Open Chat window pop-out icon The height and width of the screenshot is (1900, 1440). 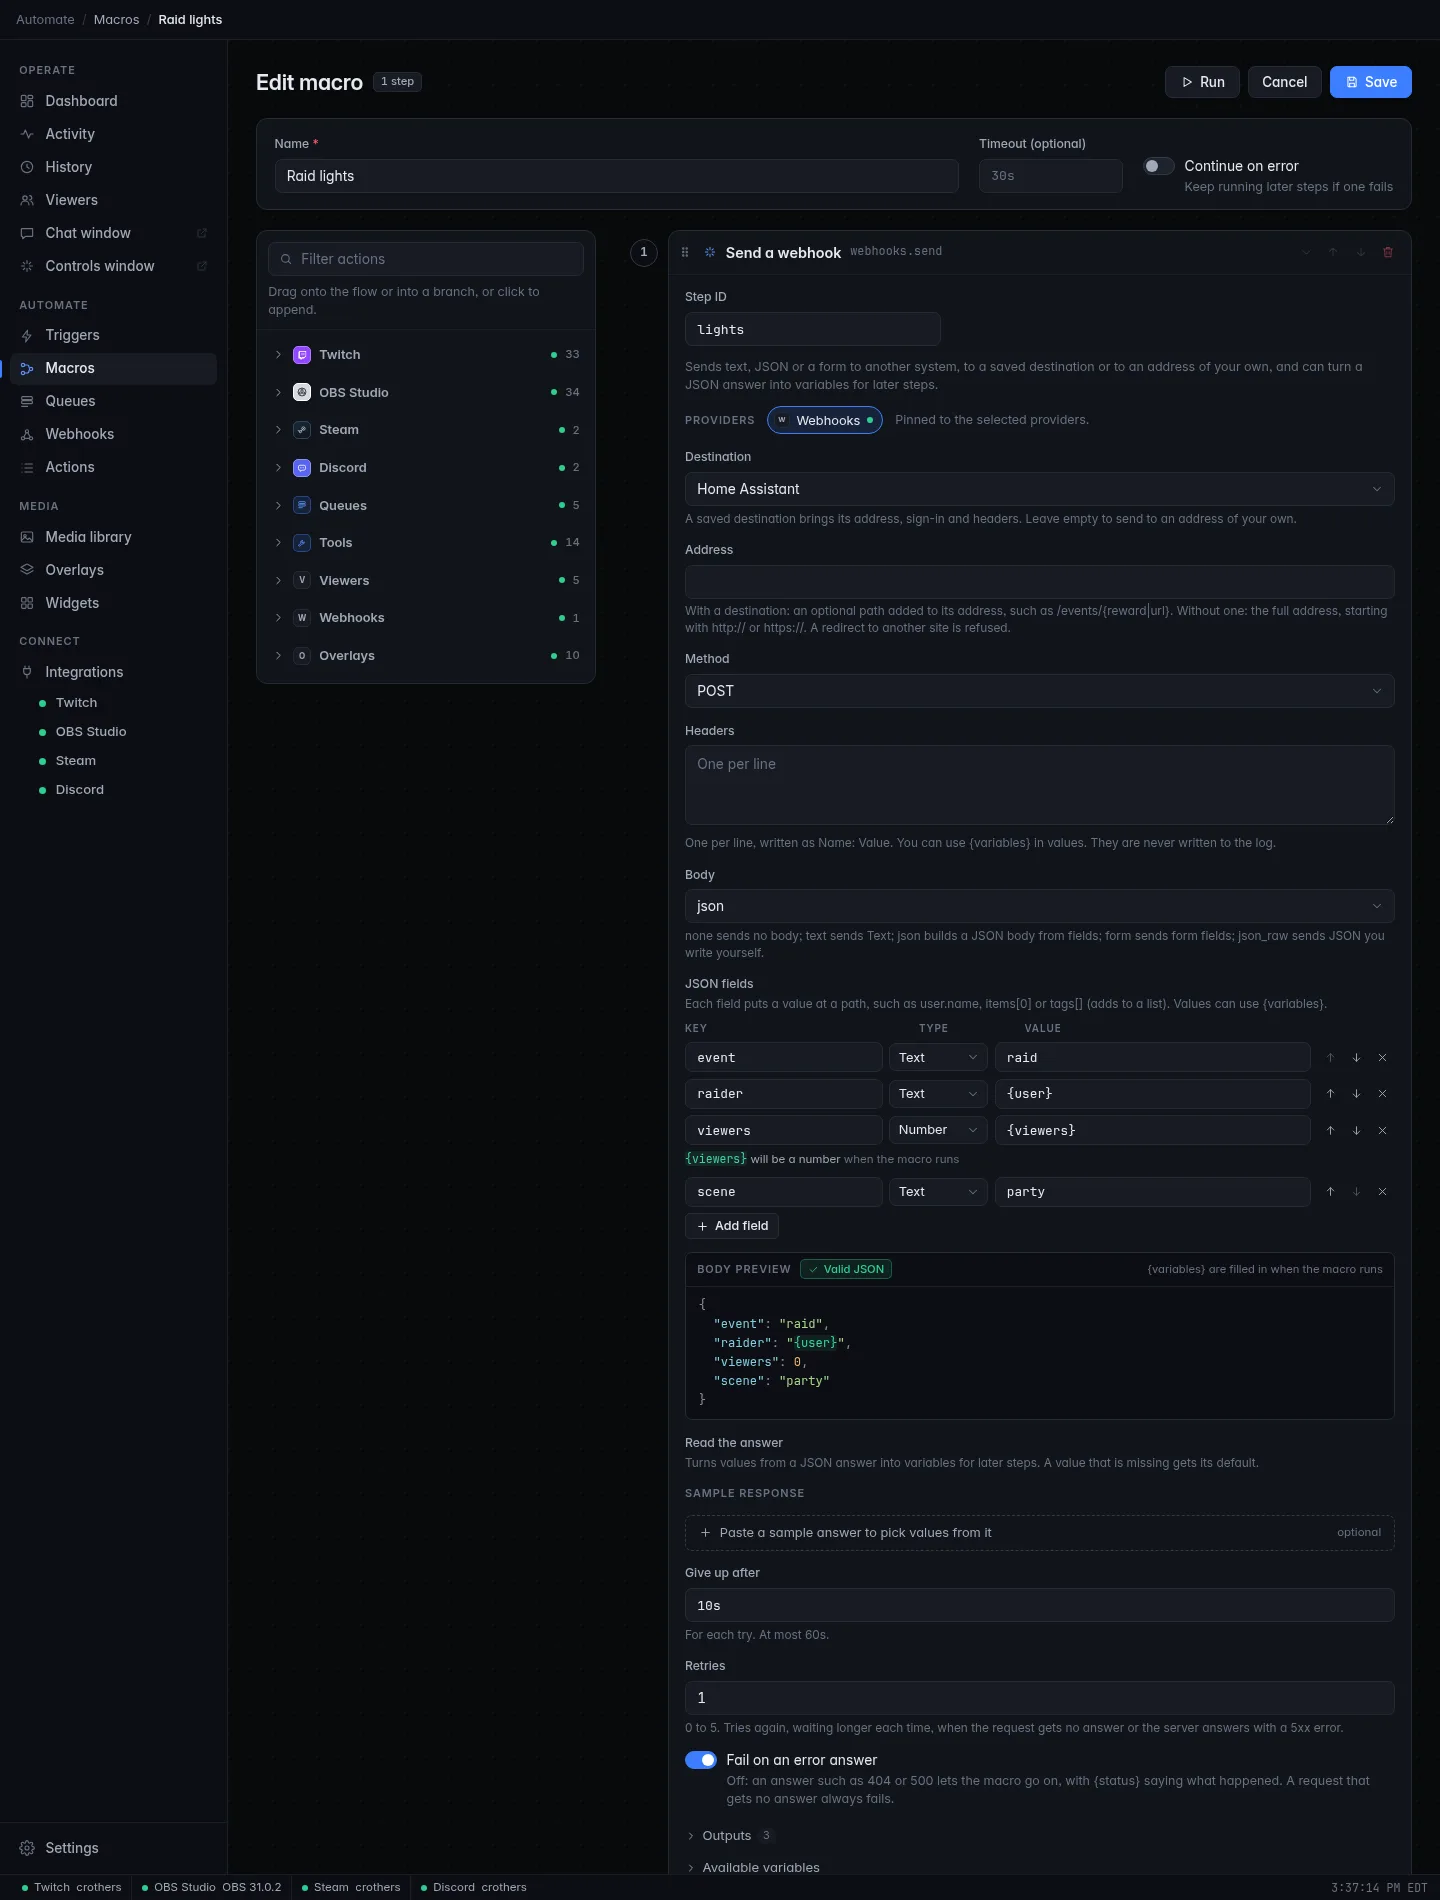tap(201, 233)
